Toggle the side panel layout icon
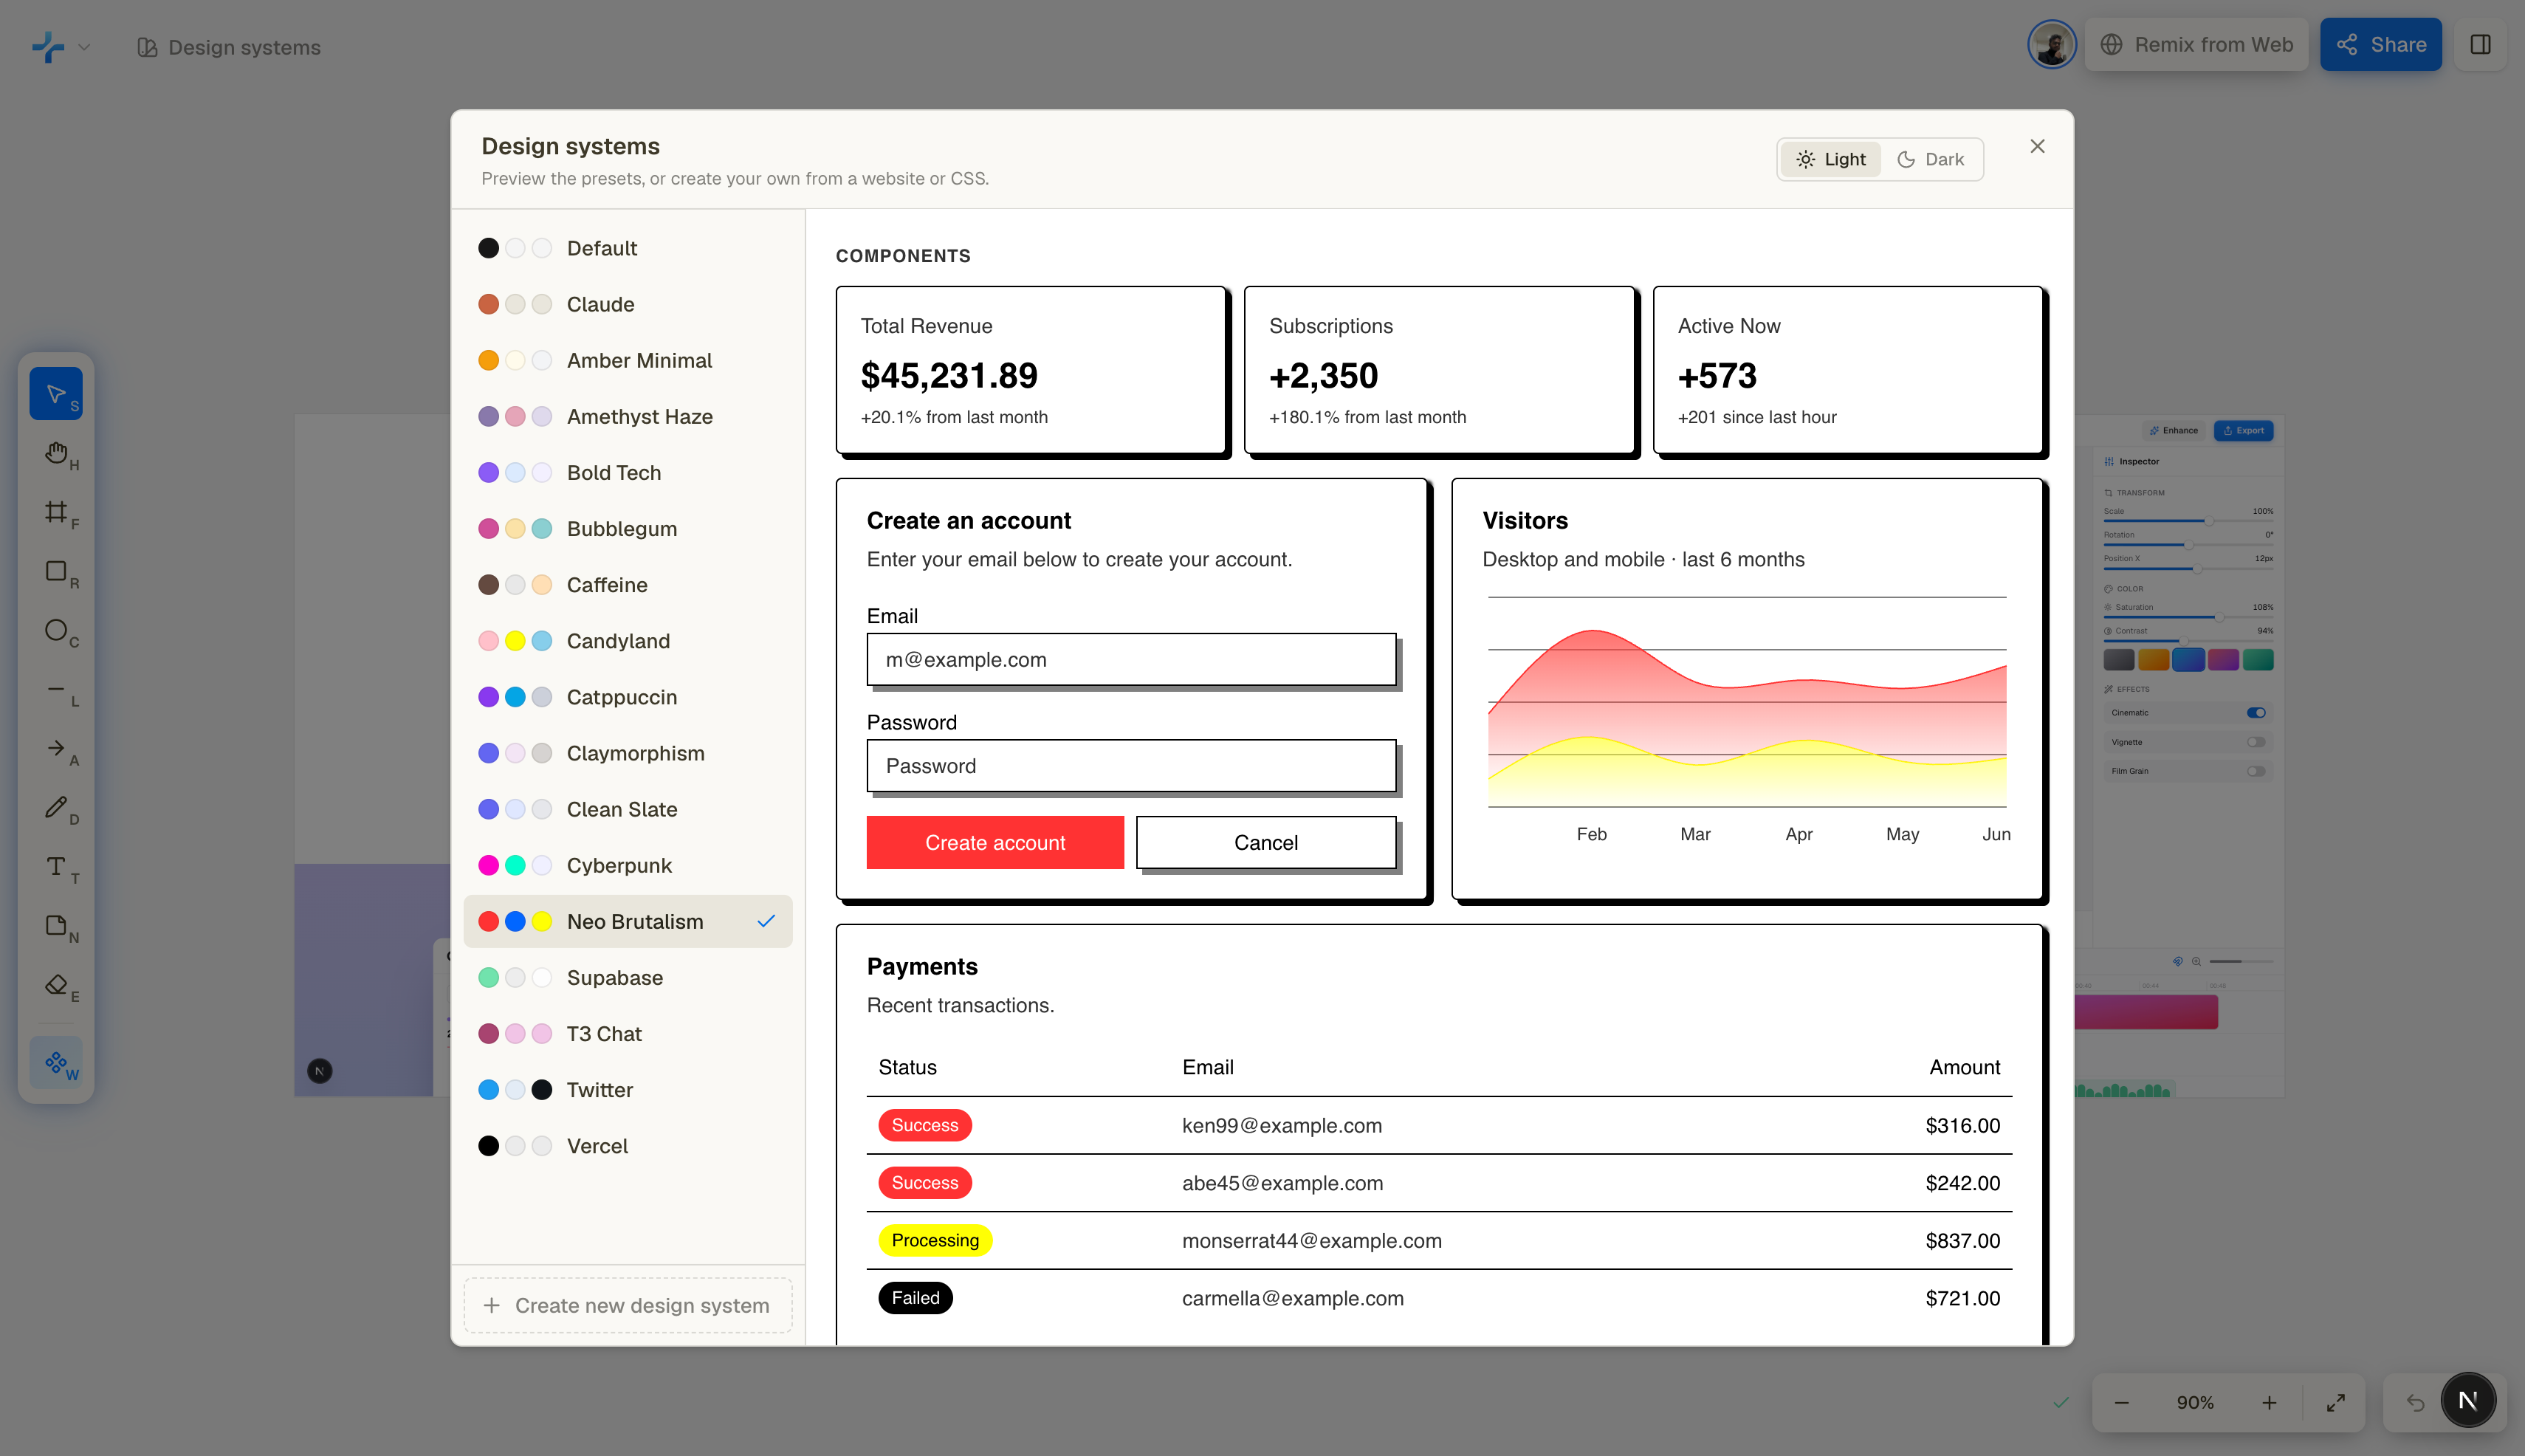2525x1456 pixels. point(2480,45)
